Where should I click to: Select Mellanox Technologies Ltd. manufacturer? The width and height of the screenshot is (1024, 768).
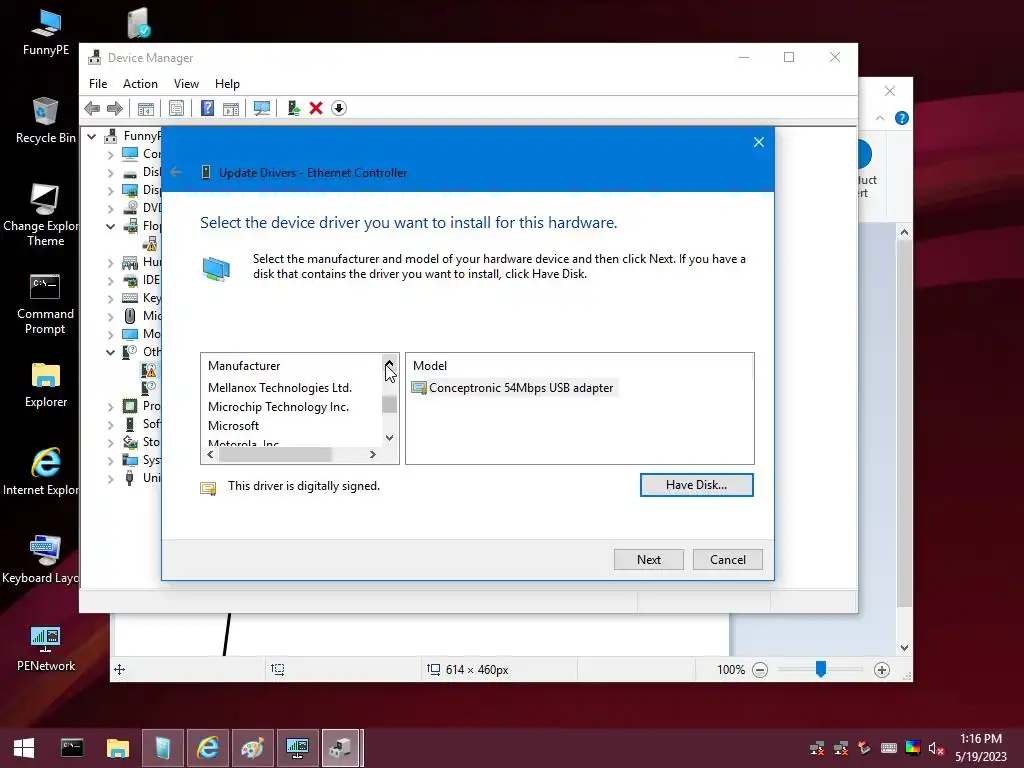click(280, 388)
